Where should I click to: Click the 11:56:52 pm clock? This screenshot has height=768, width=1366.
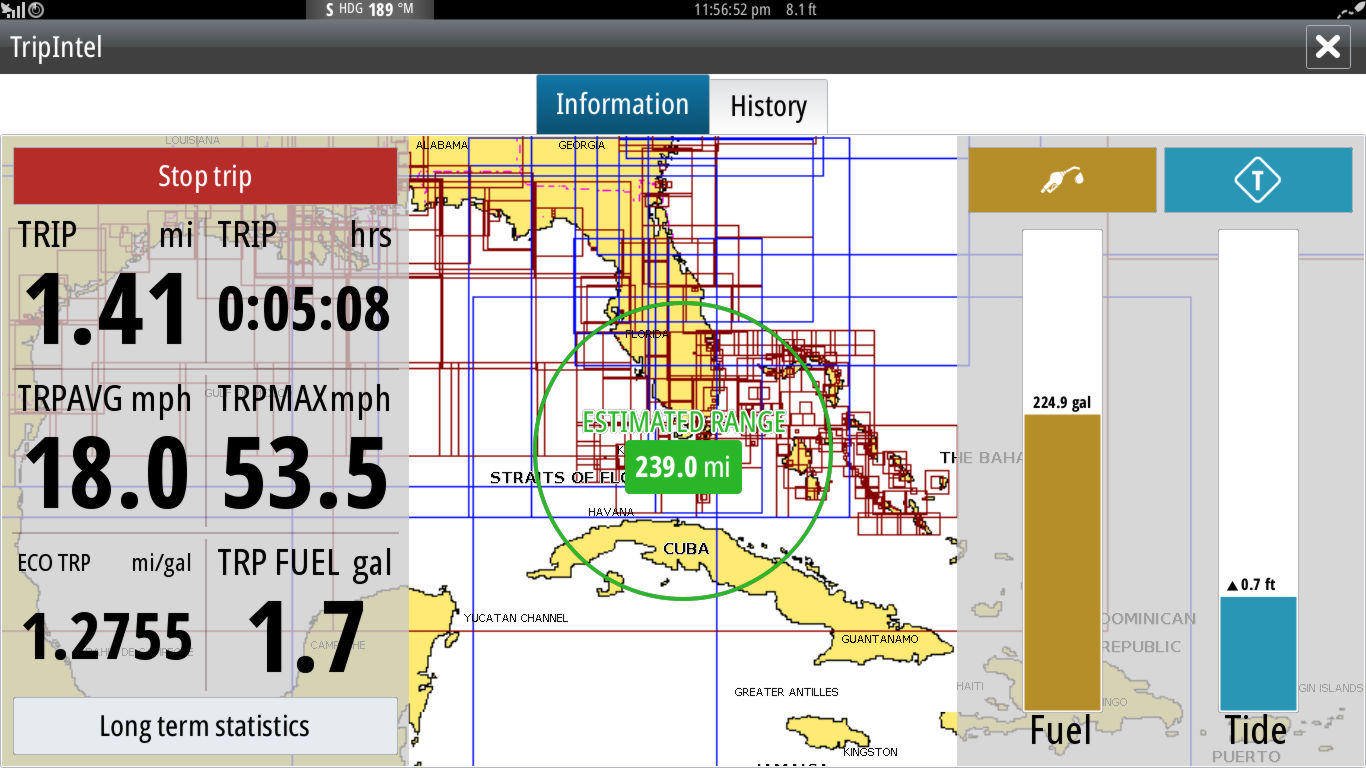click(732, 10)
